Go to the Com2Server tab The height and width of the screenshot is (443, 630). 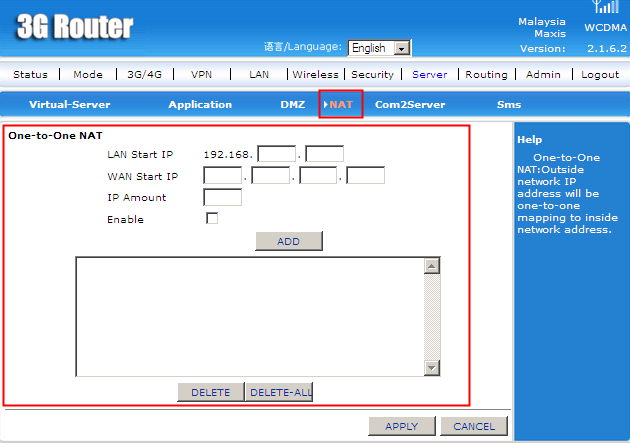(410, 104)
